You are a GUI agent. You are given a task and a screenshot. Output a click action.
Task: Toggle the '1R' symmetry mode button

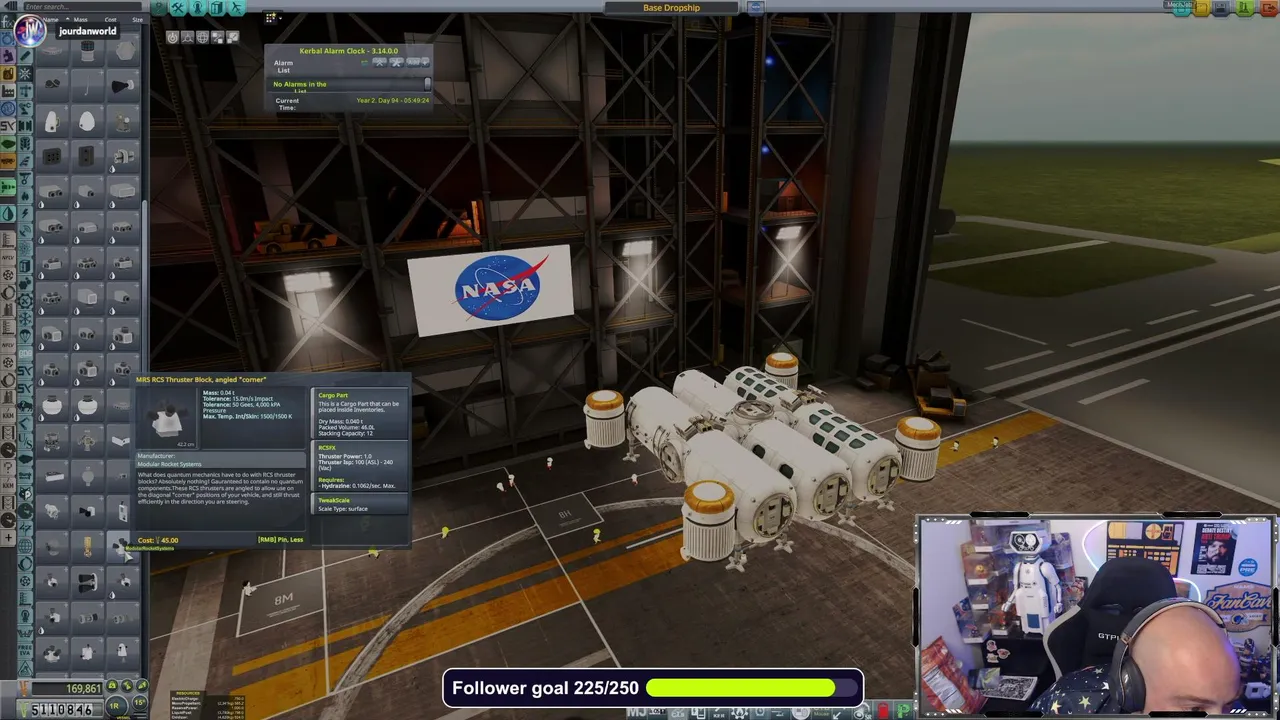(114, 706)
